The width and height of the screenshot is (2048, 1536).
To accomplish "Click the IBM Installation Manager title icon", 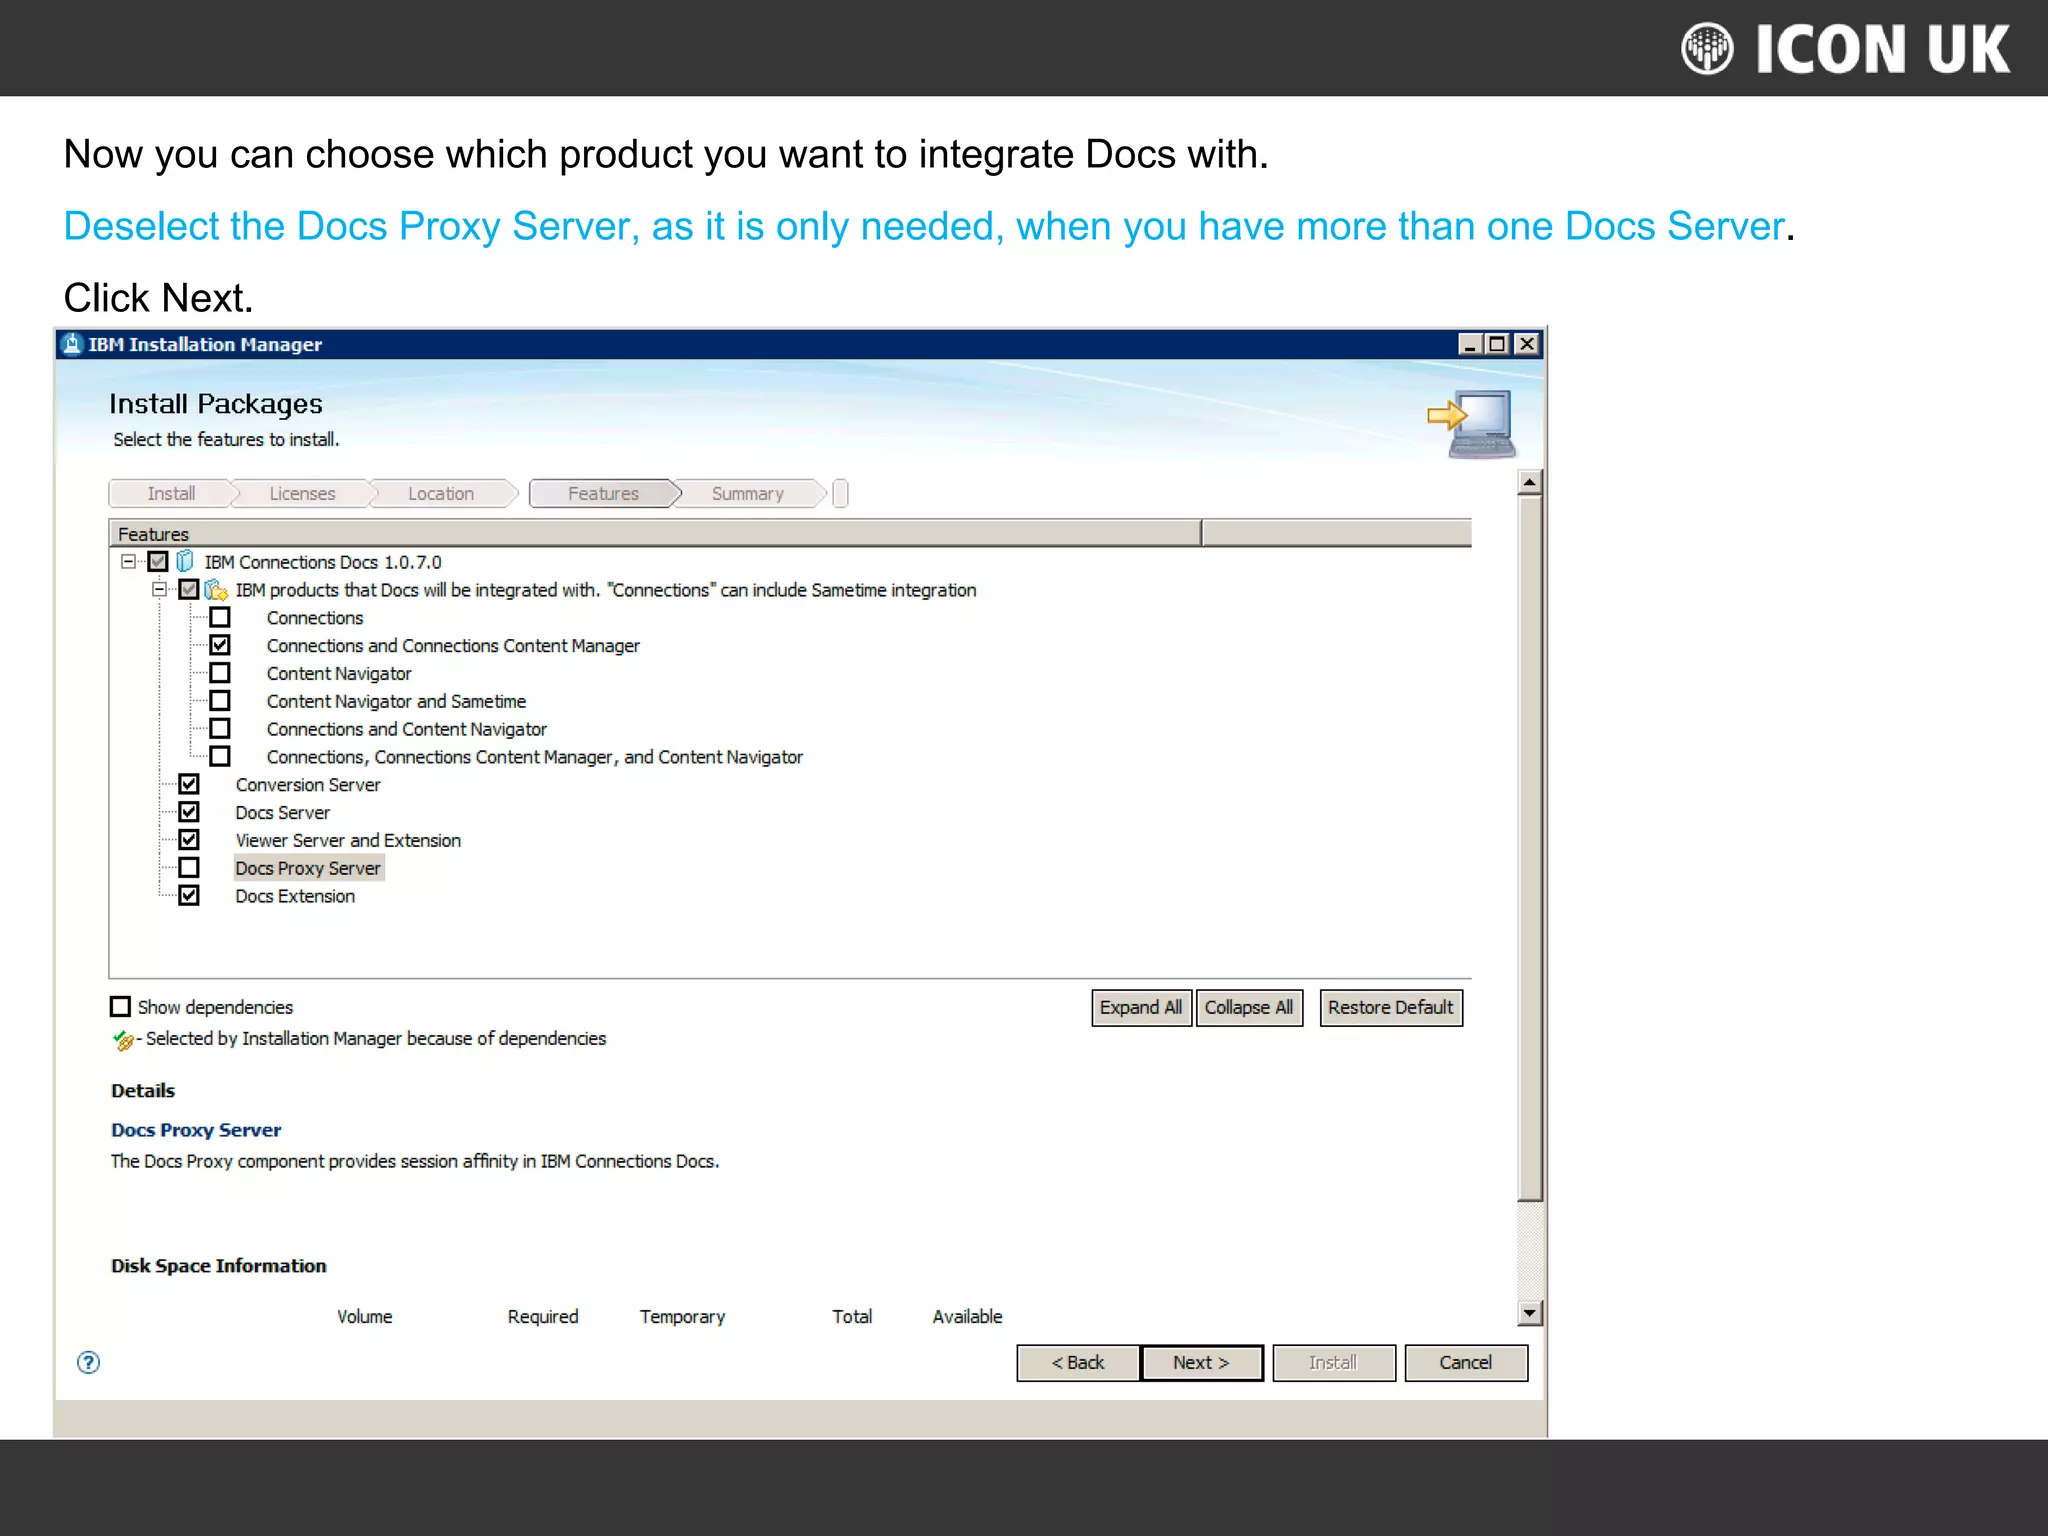I will [71, 344].
